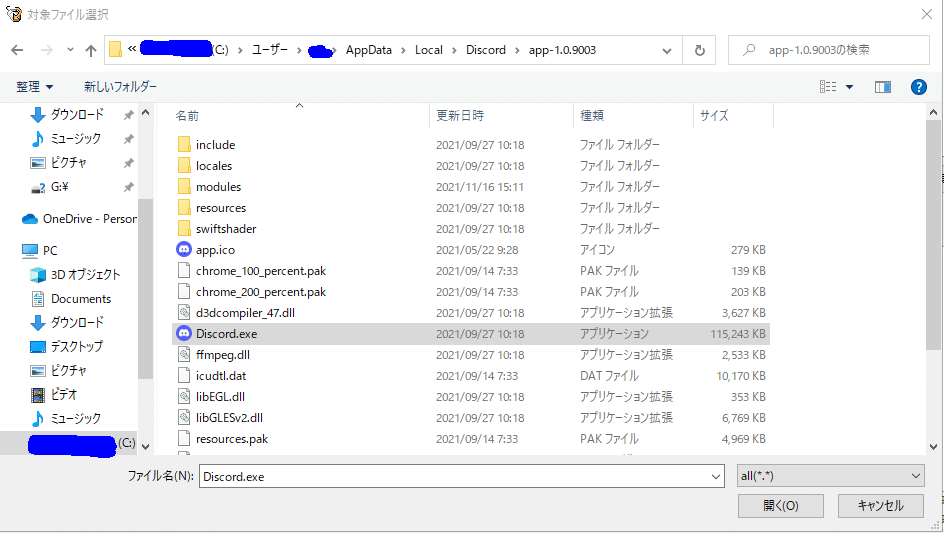Viewport: 944px width, 533px height.
Task: Select the modules folder icon
Action: pyautogui.click(x=184, y=187)
